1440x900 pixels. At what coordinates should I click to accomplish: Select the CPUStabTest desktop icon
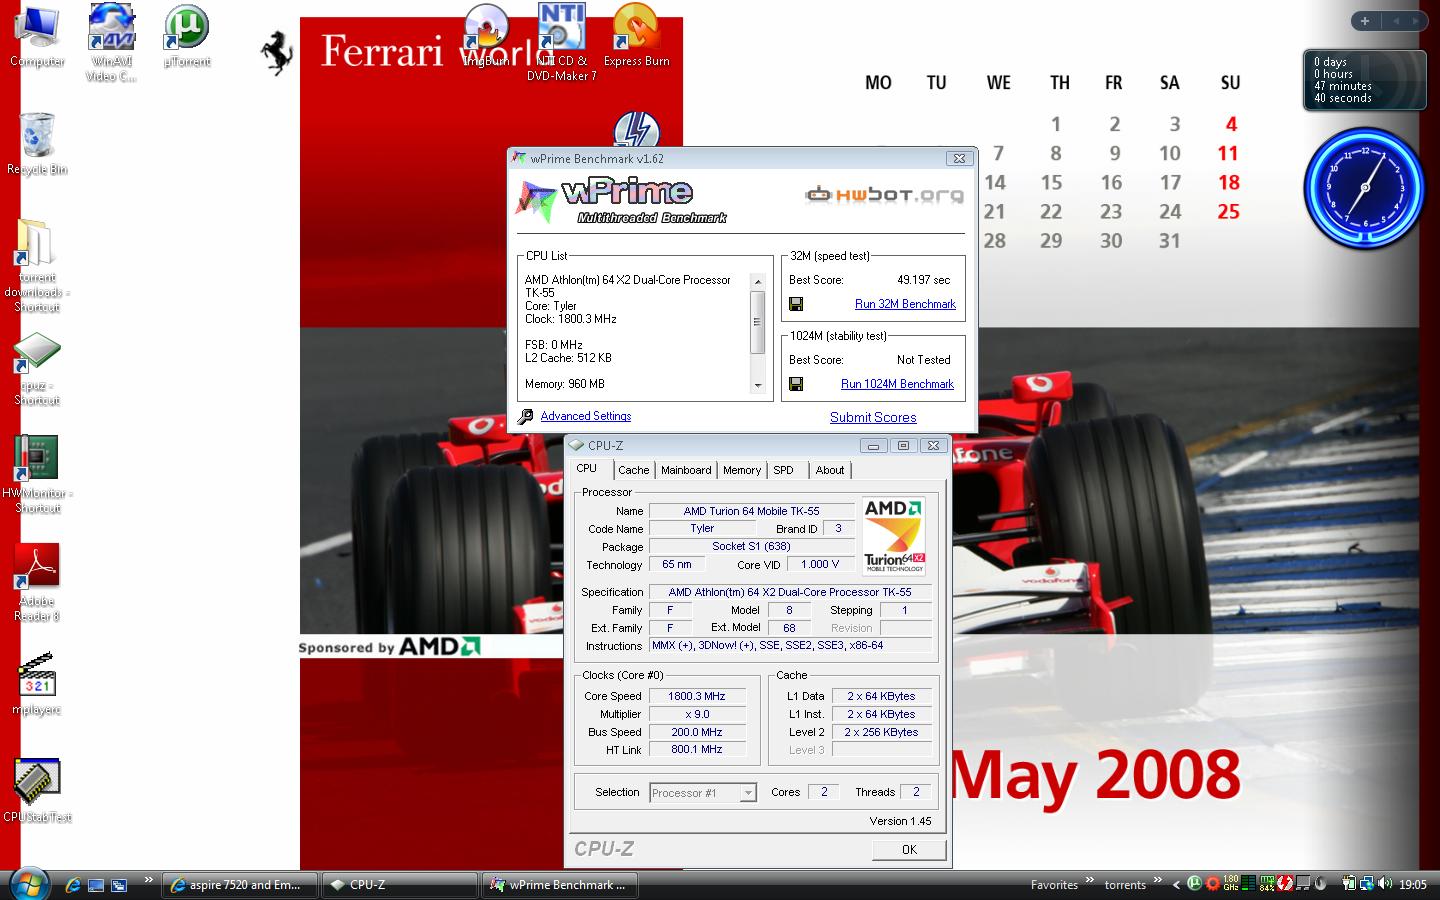click(37, 790)
